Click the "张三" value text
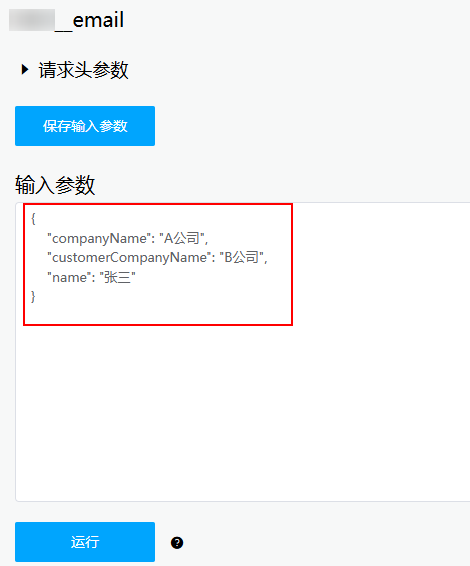 pos(117,278)
